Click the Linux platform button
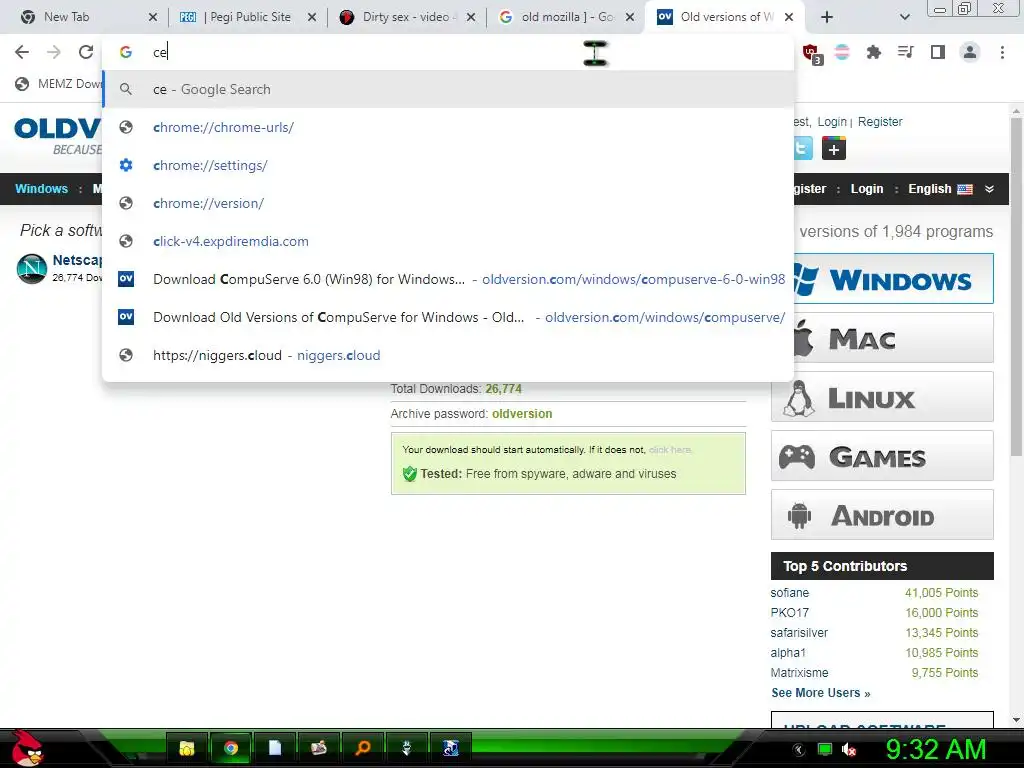The height and width of the screenshot is (768, 1024). coord(882,396)
